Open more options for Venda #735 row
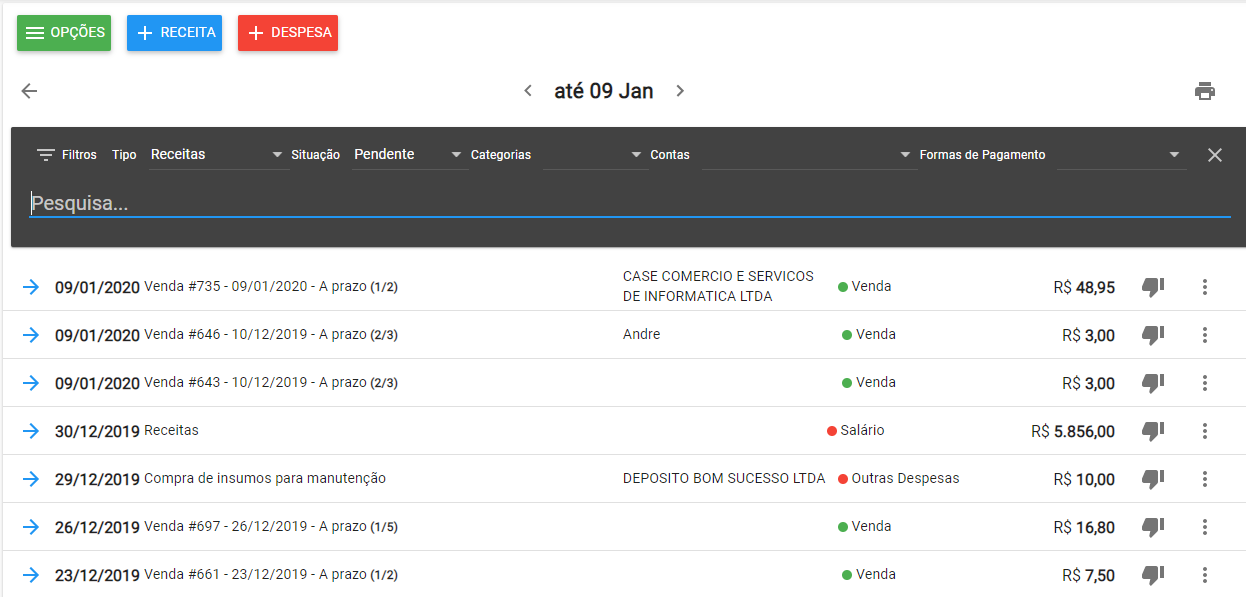 pyautogui.click(x=1205, y=287)
